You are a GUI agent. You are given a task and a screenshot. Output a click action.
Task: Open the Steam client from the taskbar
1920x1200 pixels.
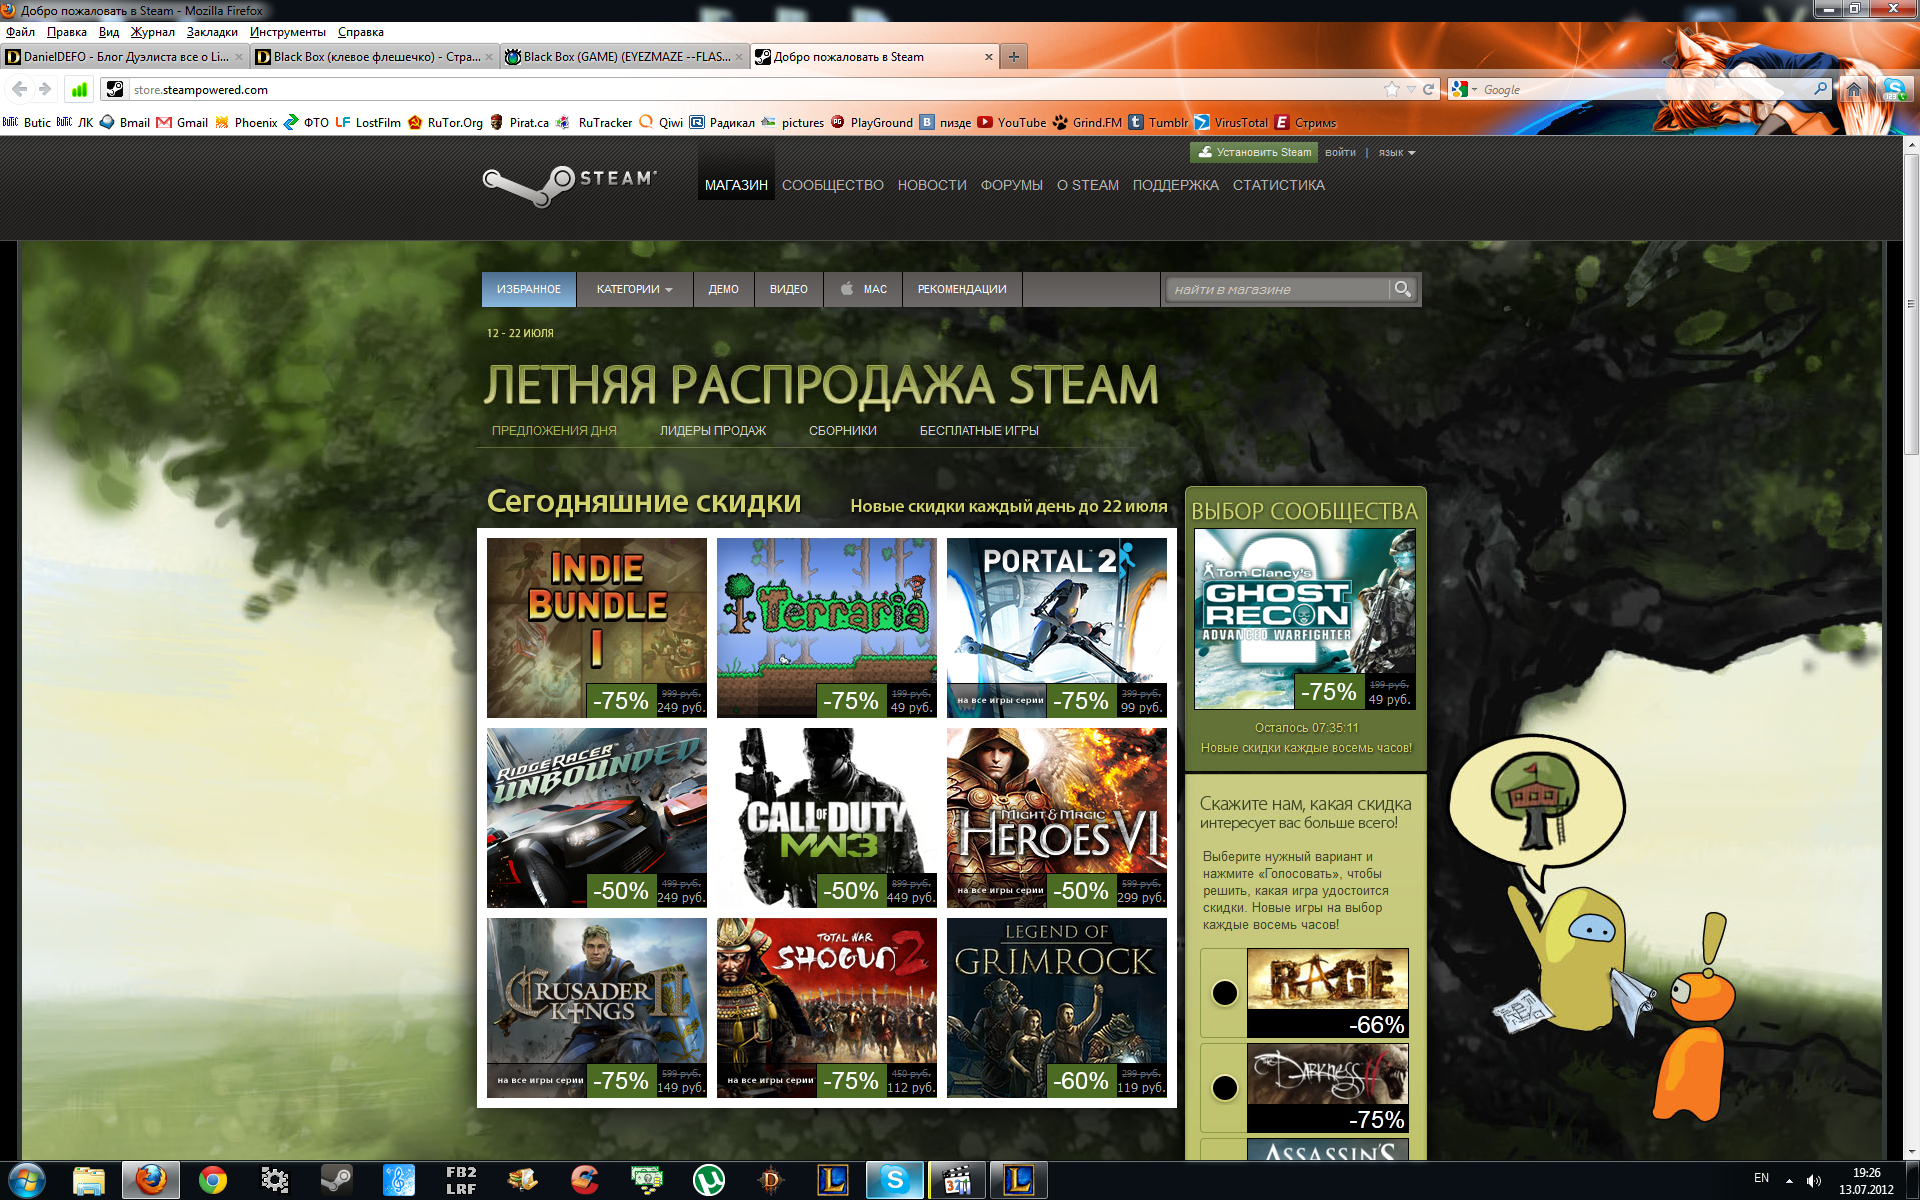coord(336,1181)
